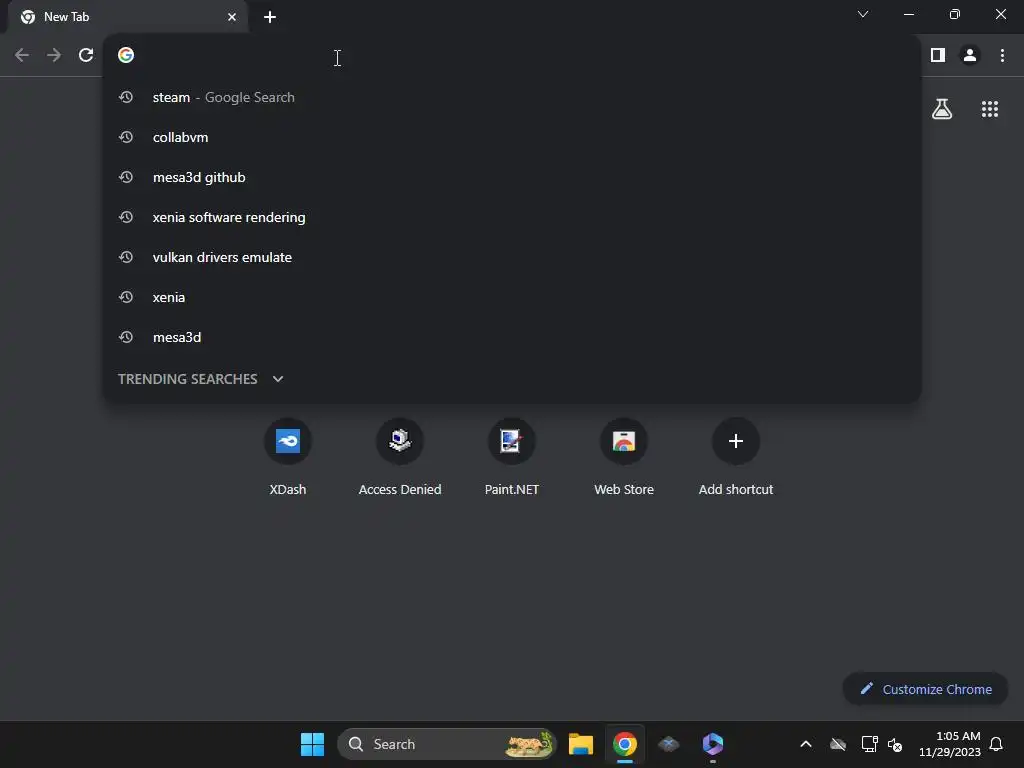Image resolution: width=1024 pixels, height=768 pixels.
Task: Select 'vulkan drivers emulate' suggestion
Action: (512, 257)
